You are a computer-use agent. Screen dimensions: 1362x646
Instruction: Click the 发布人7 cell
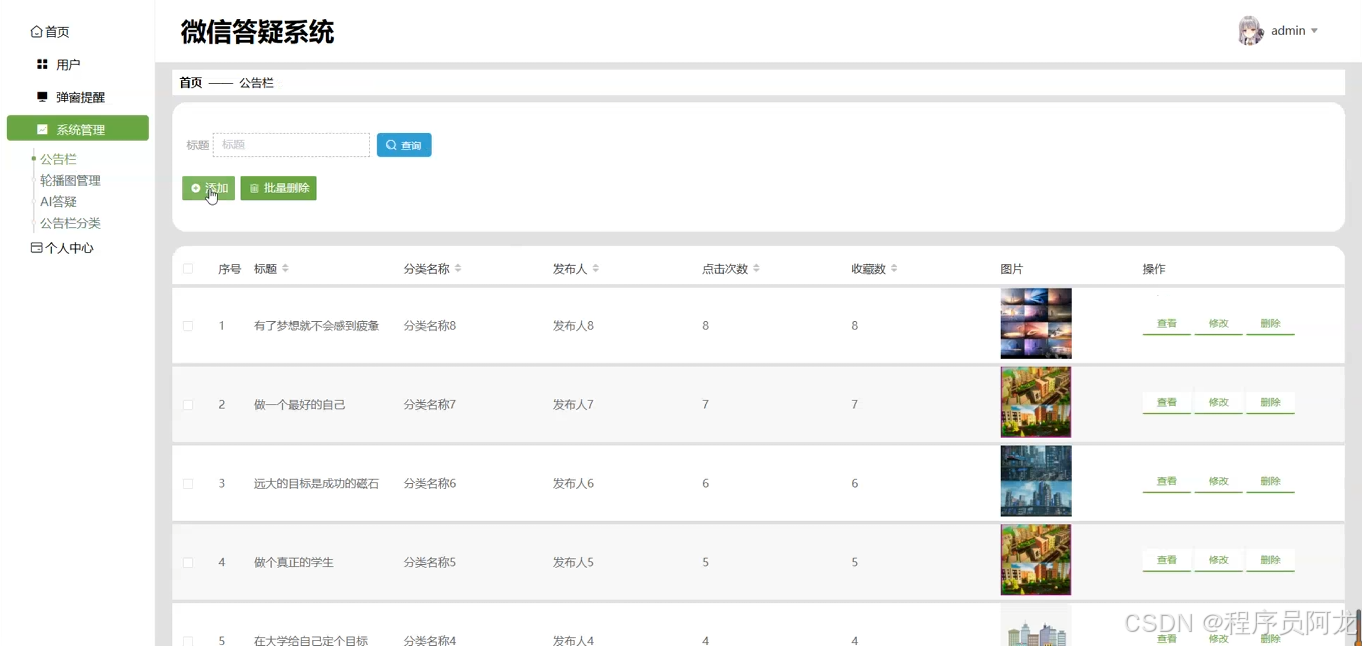coord(573,405)
